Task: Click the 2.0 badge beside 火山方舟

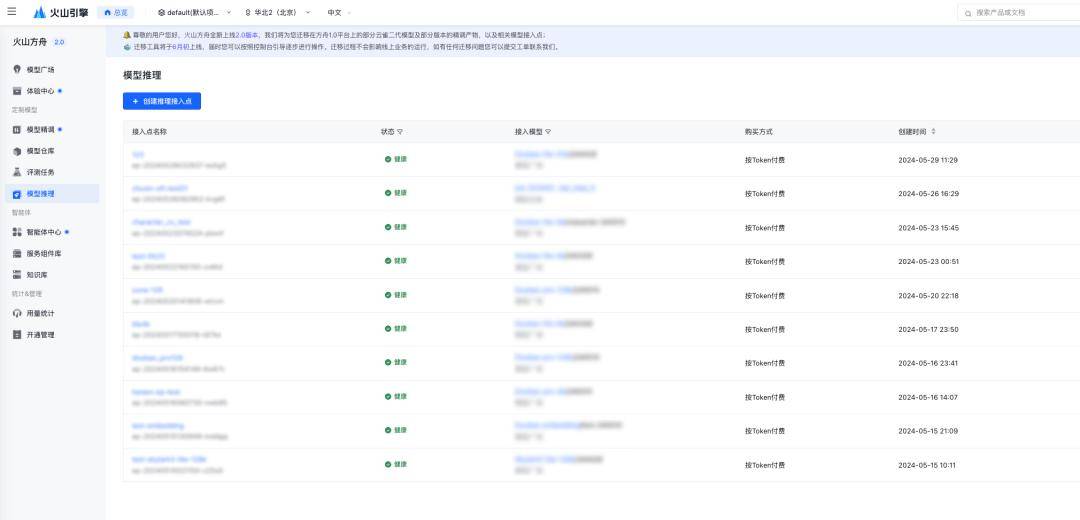Action: click(59, 42)
